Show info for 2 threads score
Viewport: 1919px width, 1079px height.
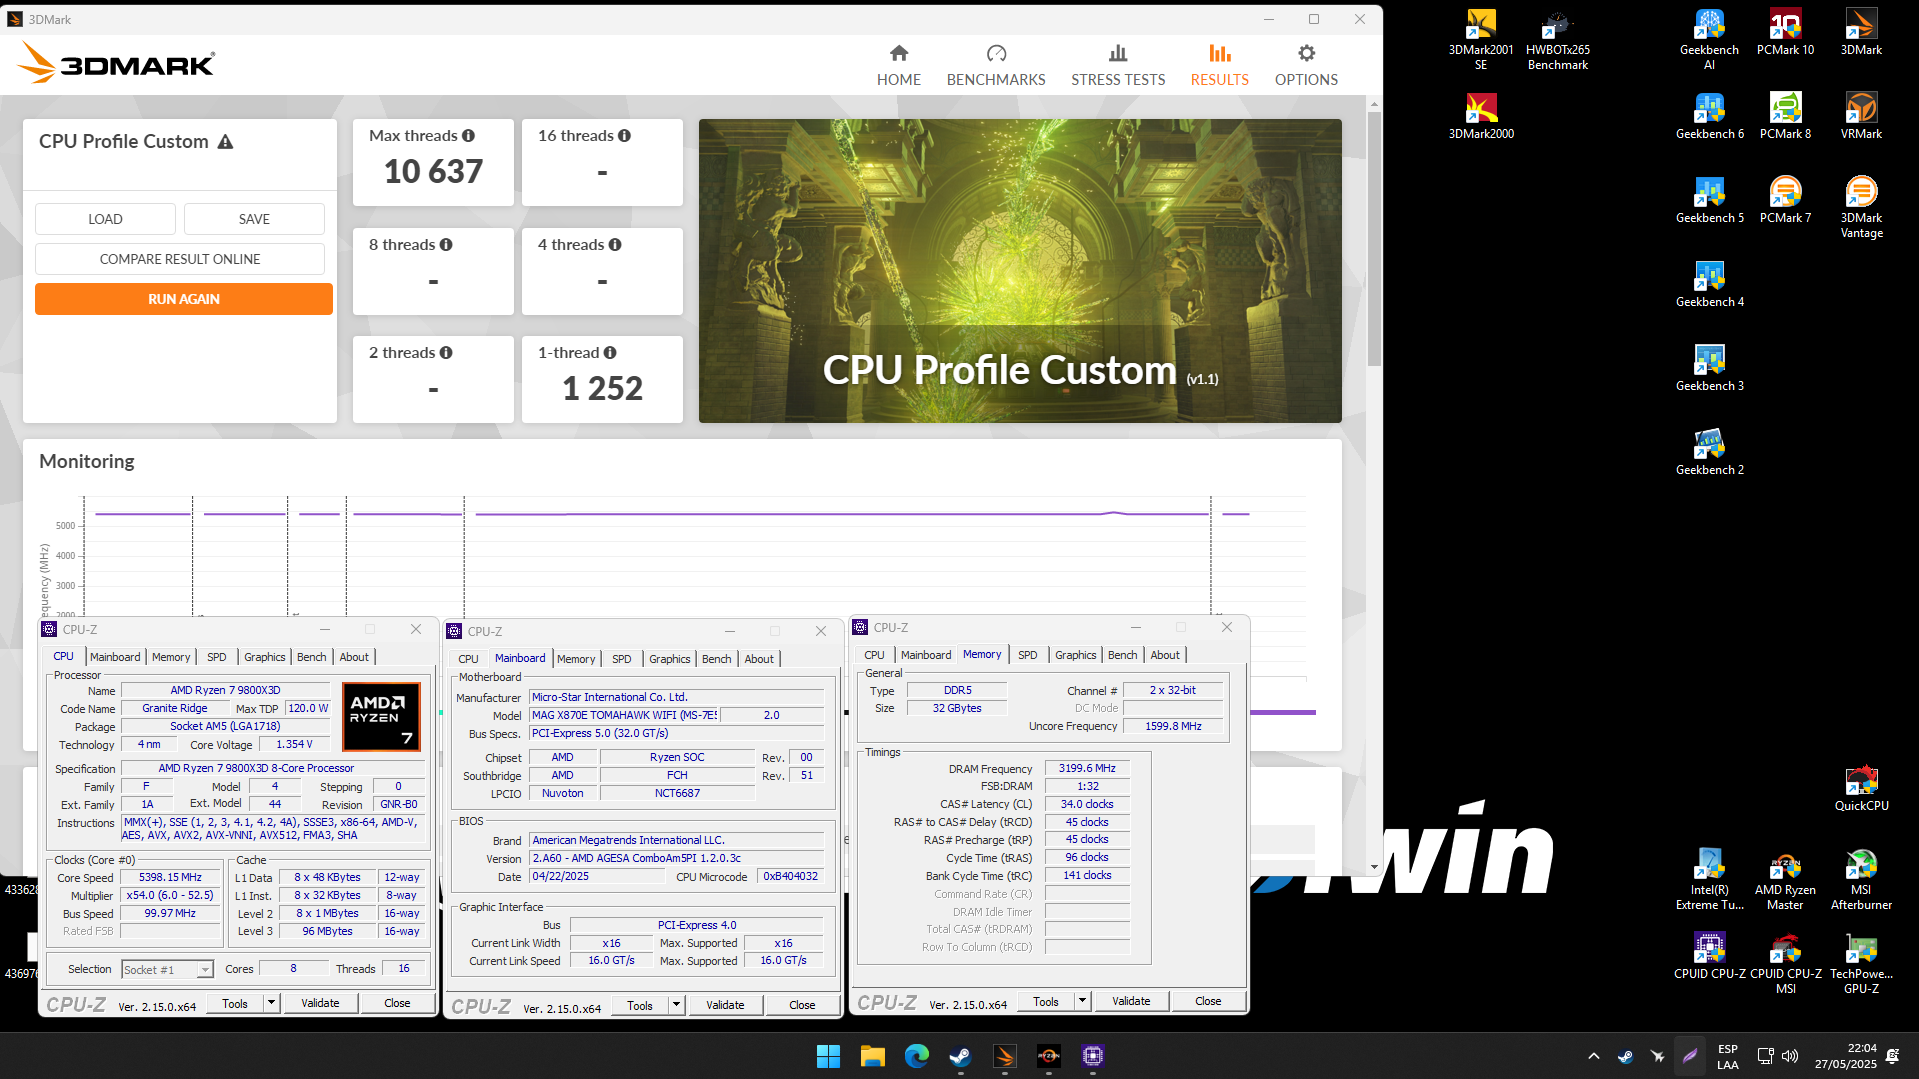(446, 353)
